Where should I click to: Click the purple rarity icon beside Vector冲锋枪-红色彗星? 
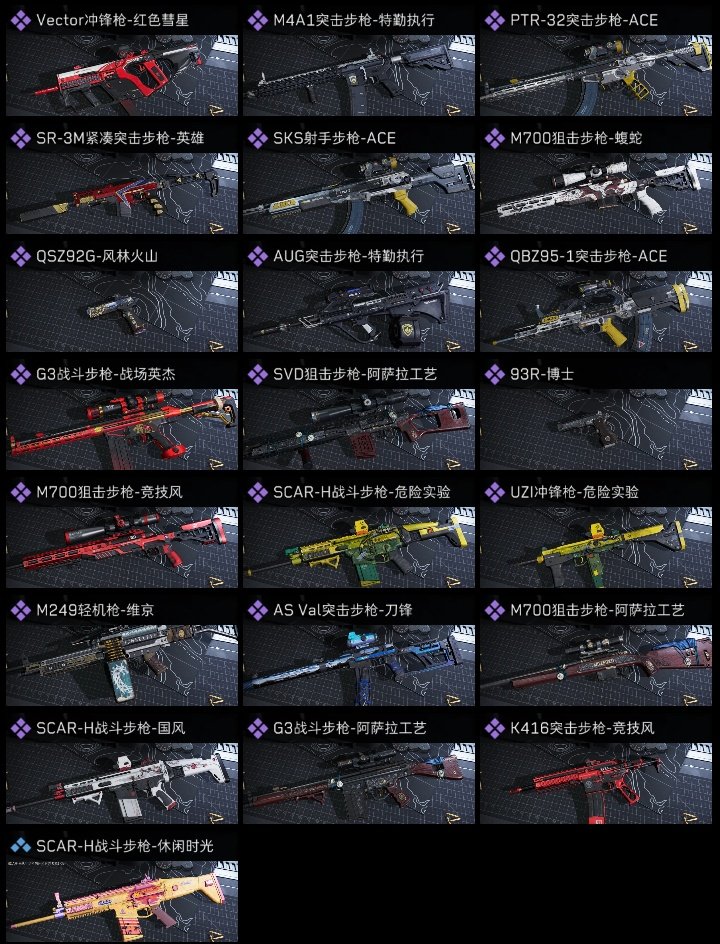tap(20, 20)
